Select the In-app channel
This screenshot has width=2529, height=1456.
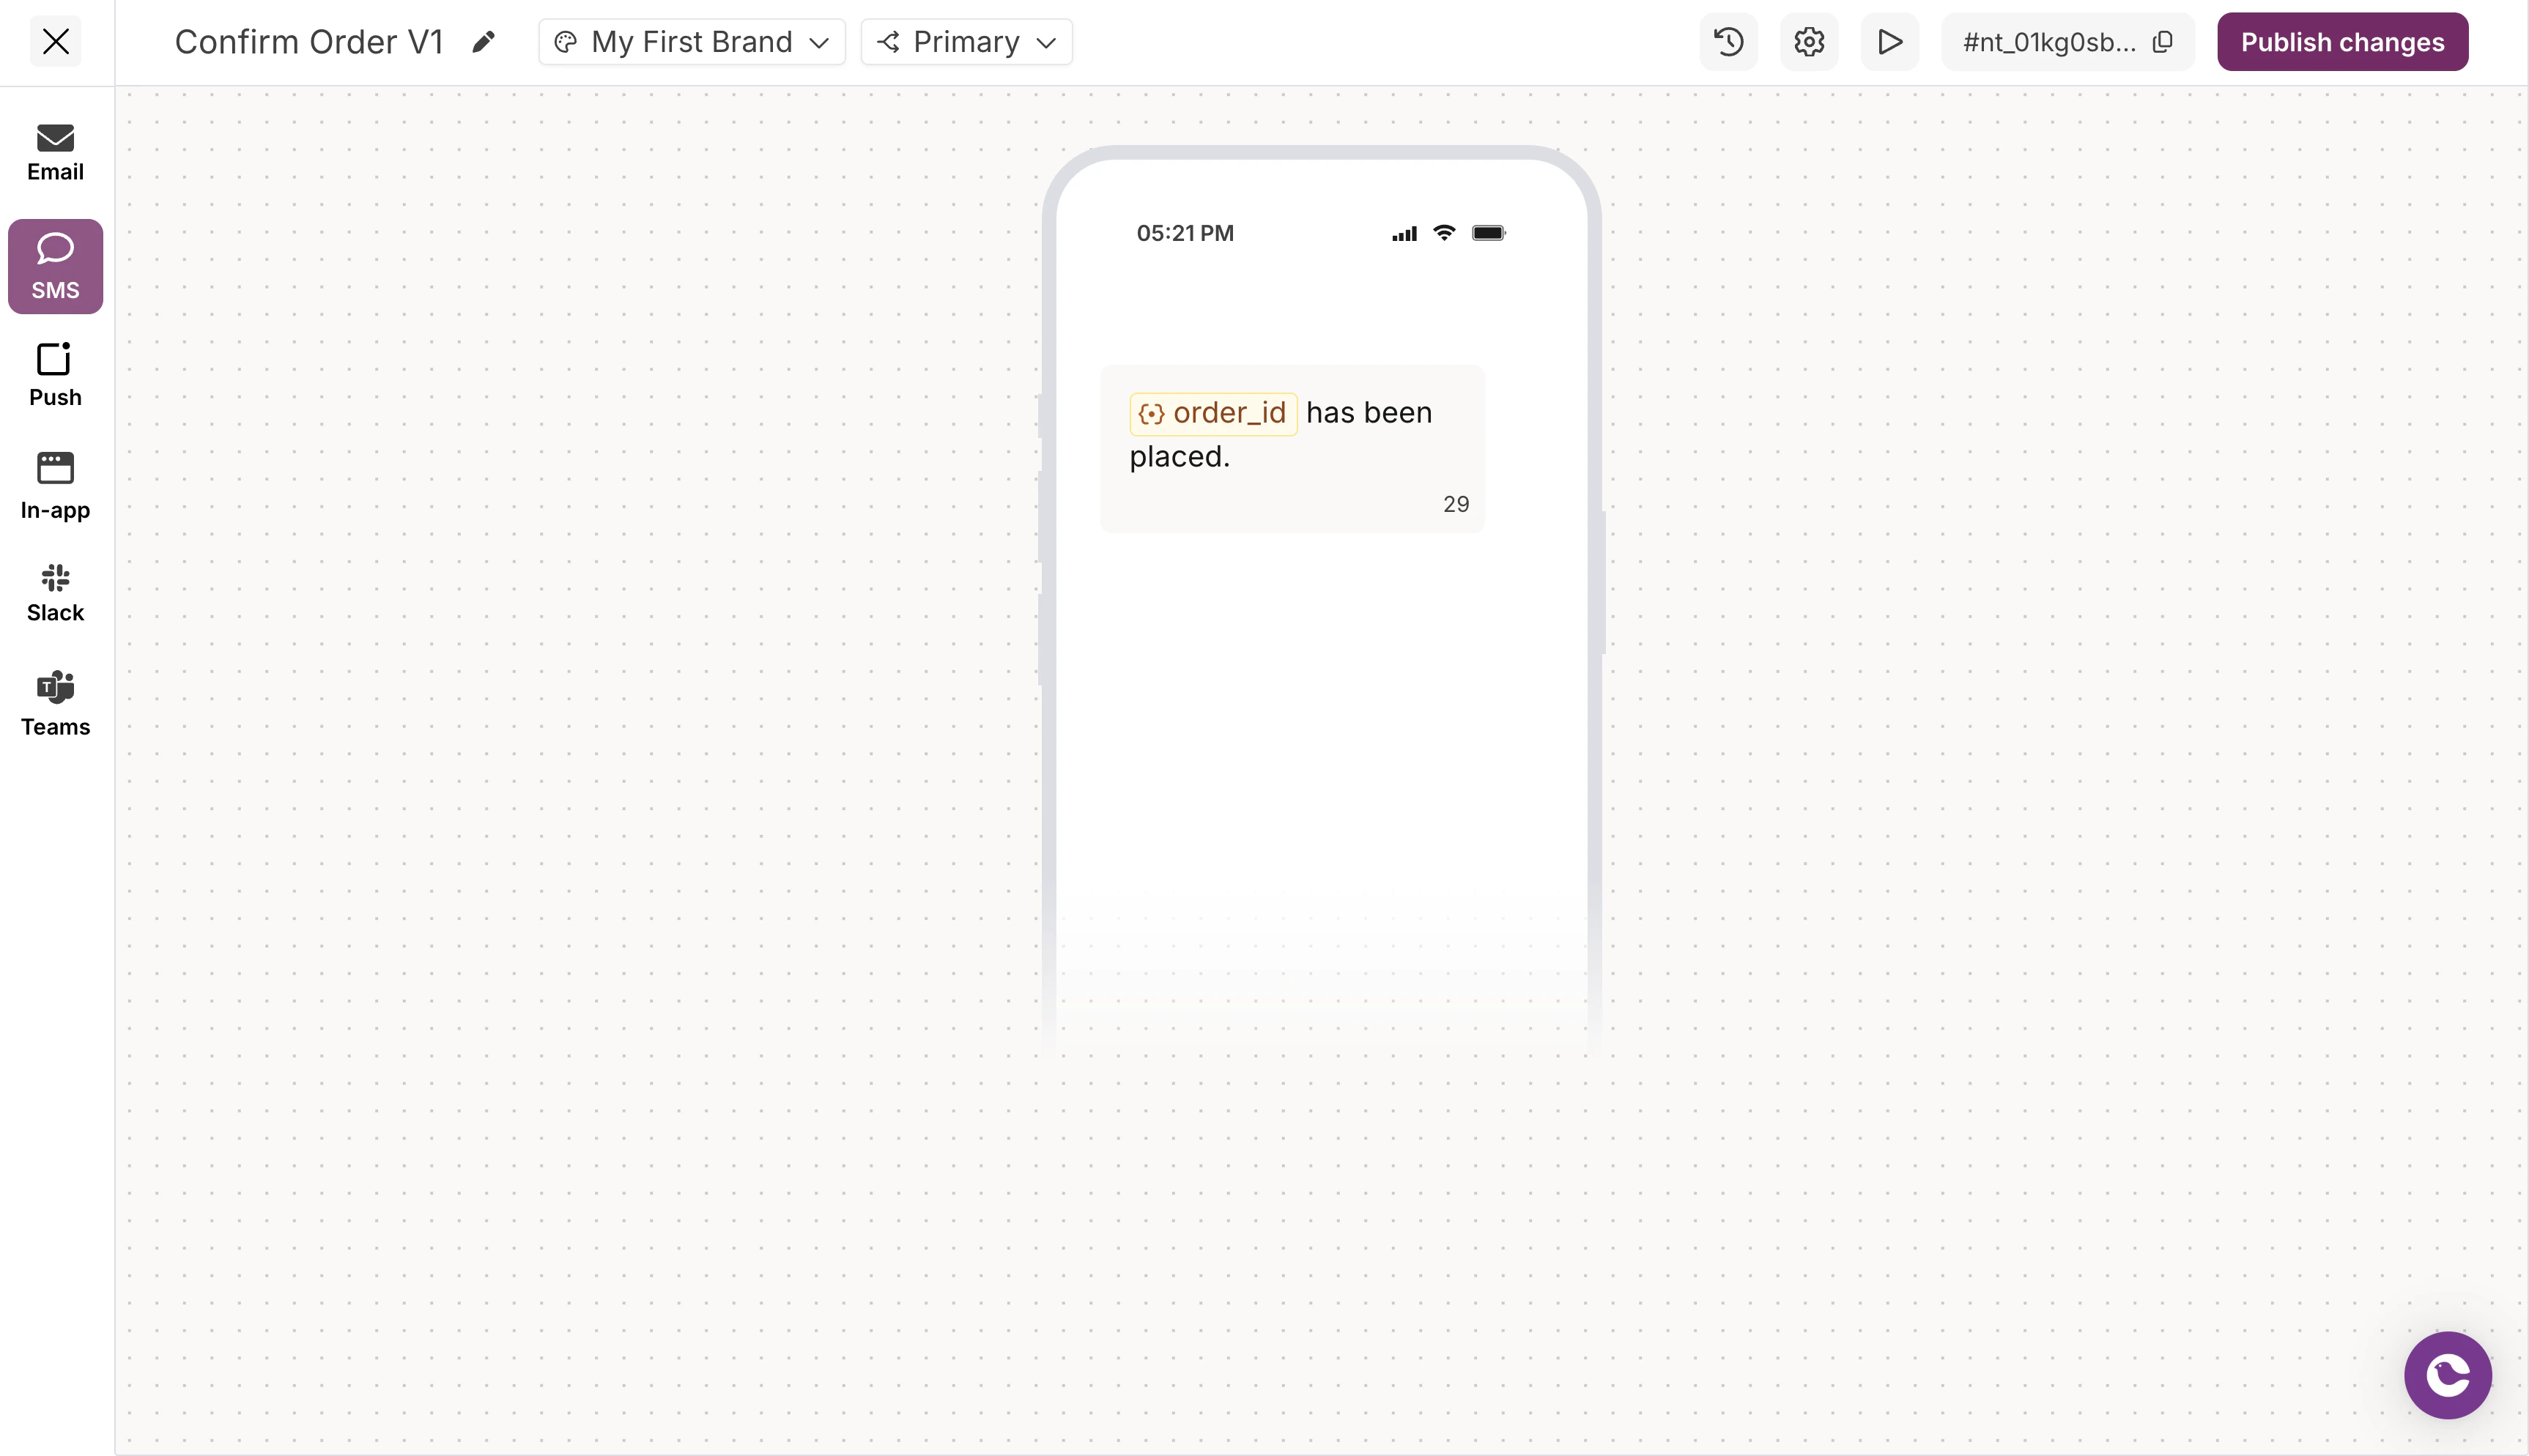click(54, 485)
